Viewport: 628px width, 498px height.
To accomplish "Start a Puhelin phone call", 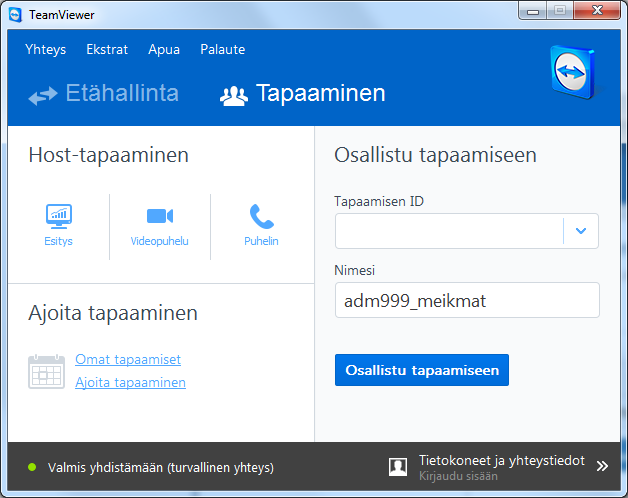I will coord(261,225).
